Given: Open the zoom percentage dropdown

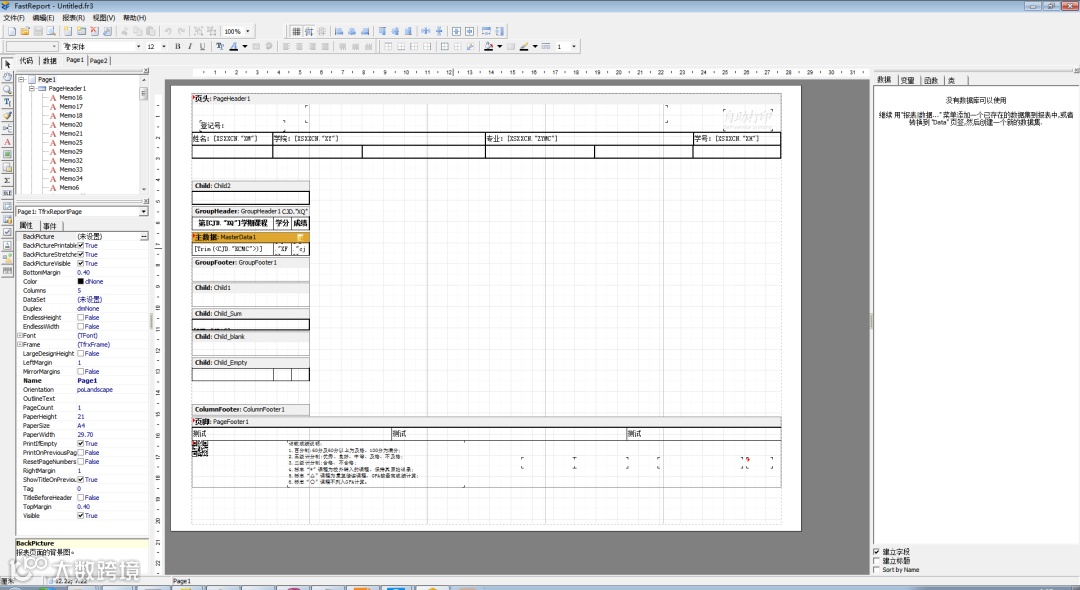Looking at the screenshot, I should click(248, 32).
